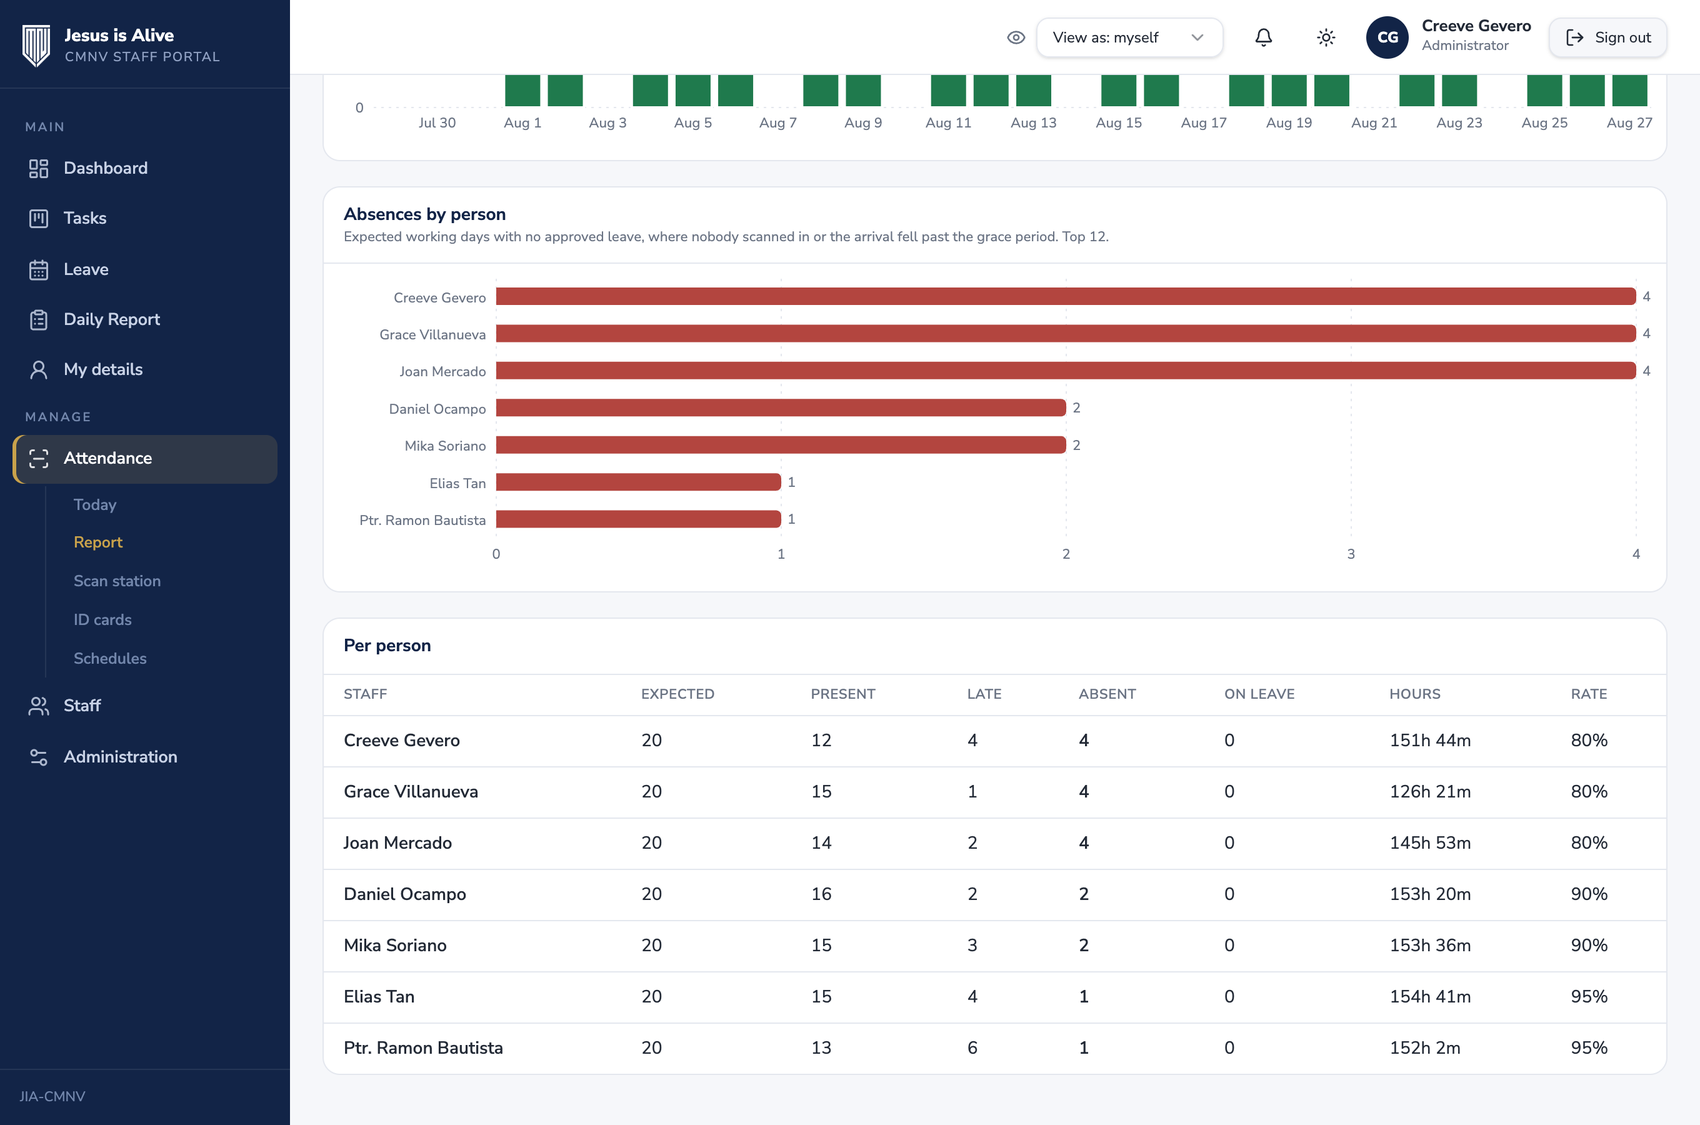
Task: Click the Attendance scan icon
Action: coord(39,459)
